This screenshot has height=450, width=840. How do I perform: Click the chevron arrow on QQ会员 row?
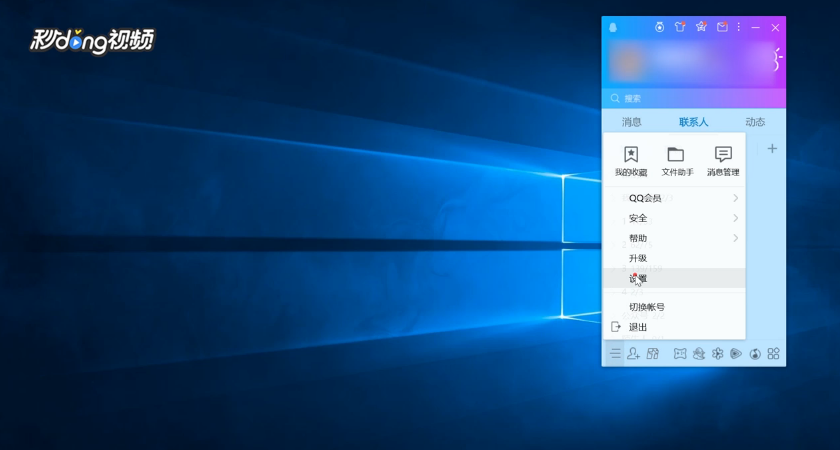coord(736,198)
